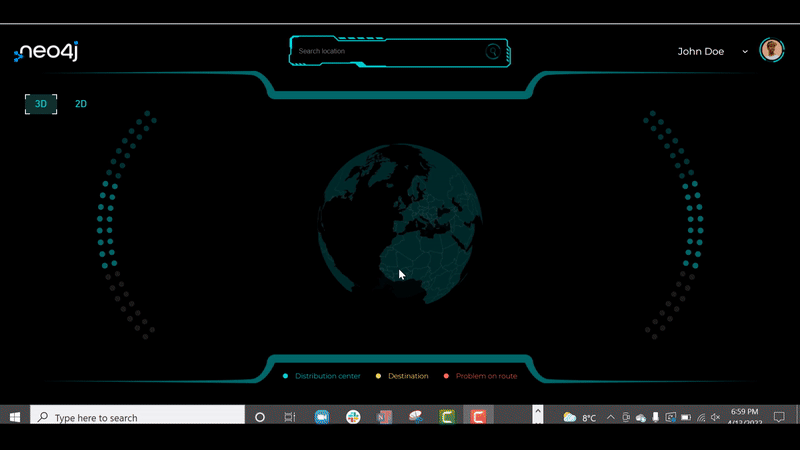
Task: Click the Windows taskbar search box
Action: 137,417
